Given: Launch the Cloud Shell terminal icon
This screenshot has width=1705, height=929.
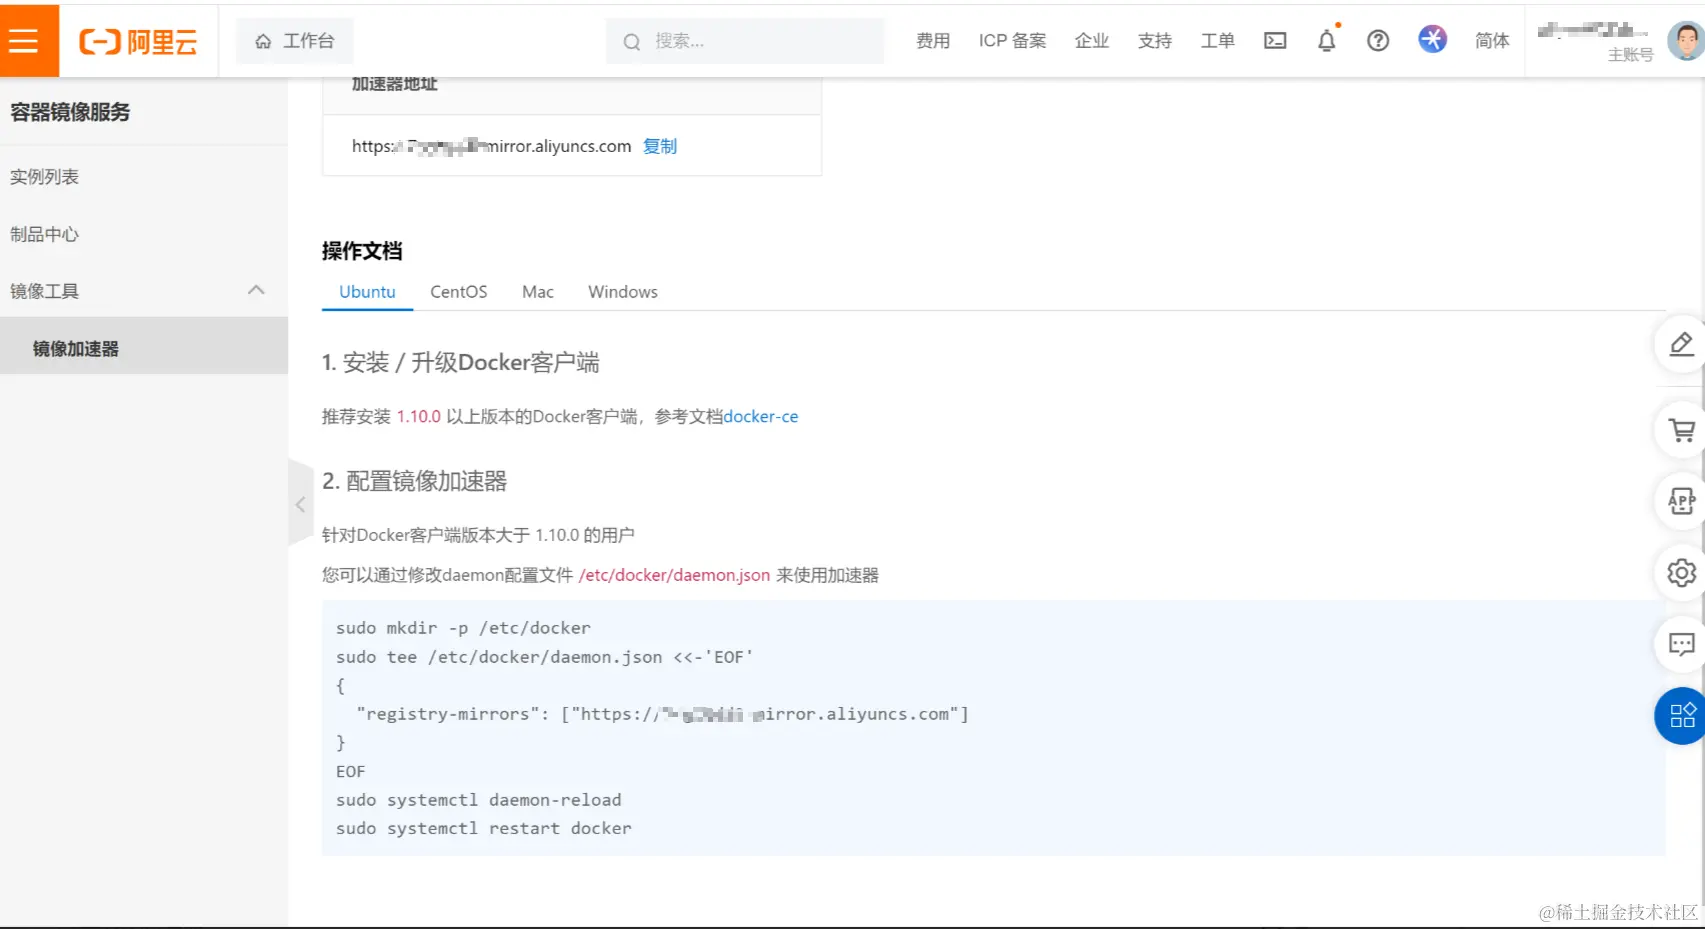Looking at the screenshot, I should (x=1275, y=41).
